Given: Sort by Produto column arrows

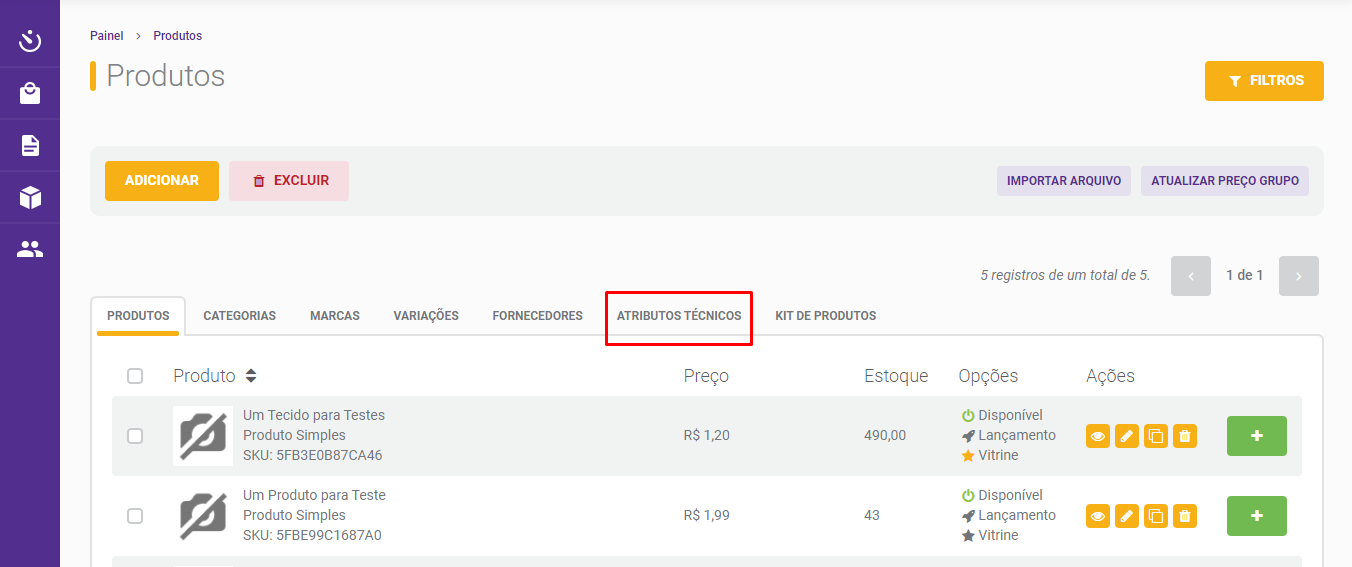Looking at the screenshot, I should [x=251, y=376].
